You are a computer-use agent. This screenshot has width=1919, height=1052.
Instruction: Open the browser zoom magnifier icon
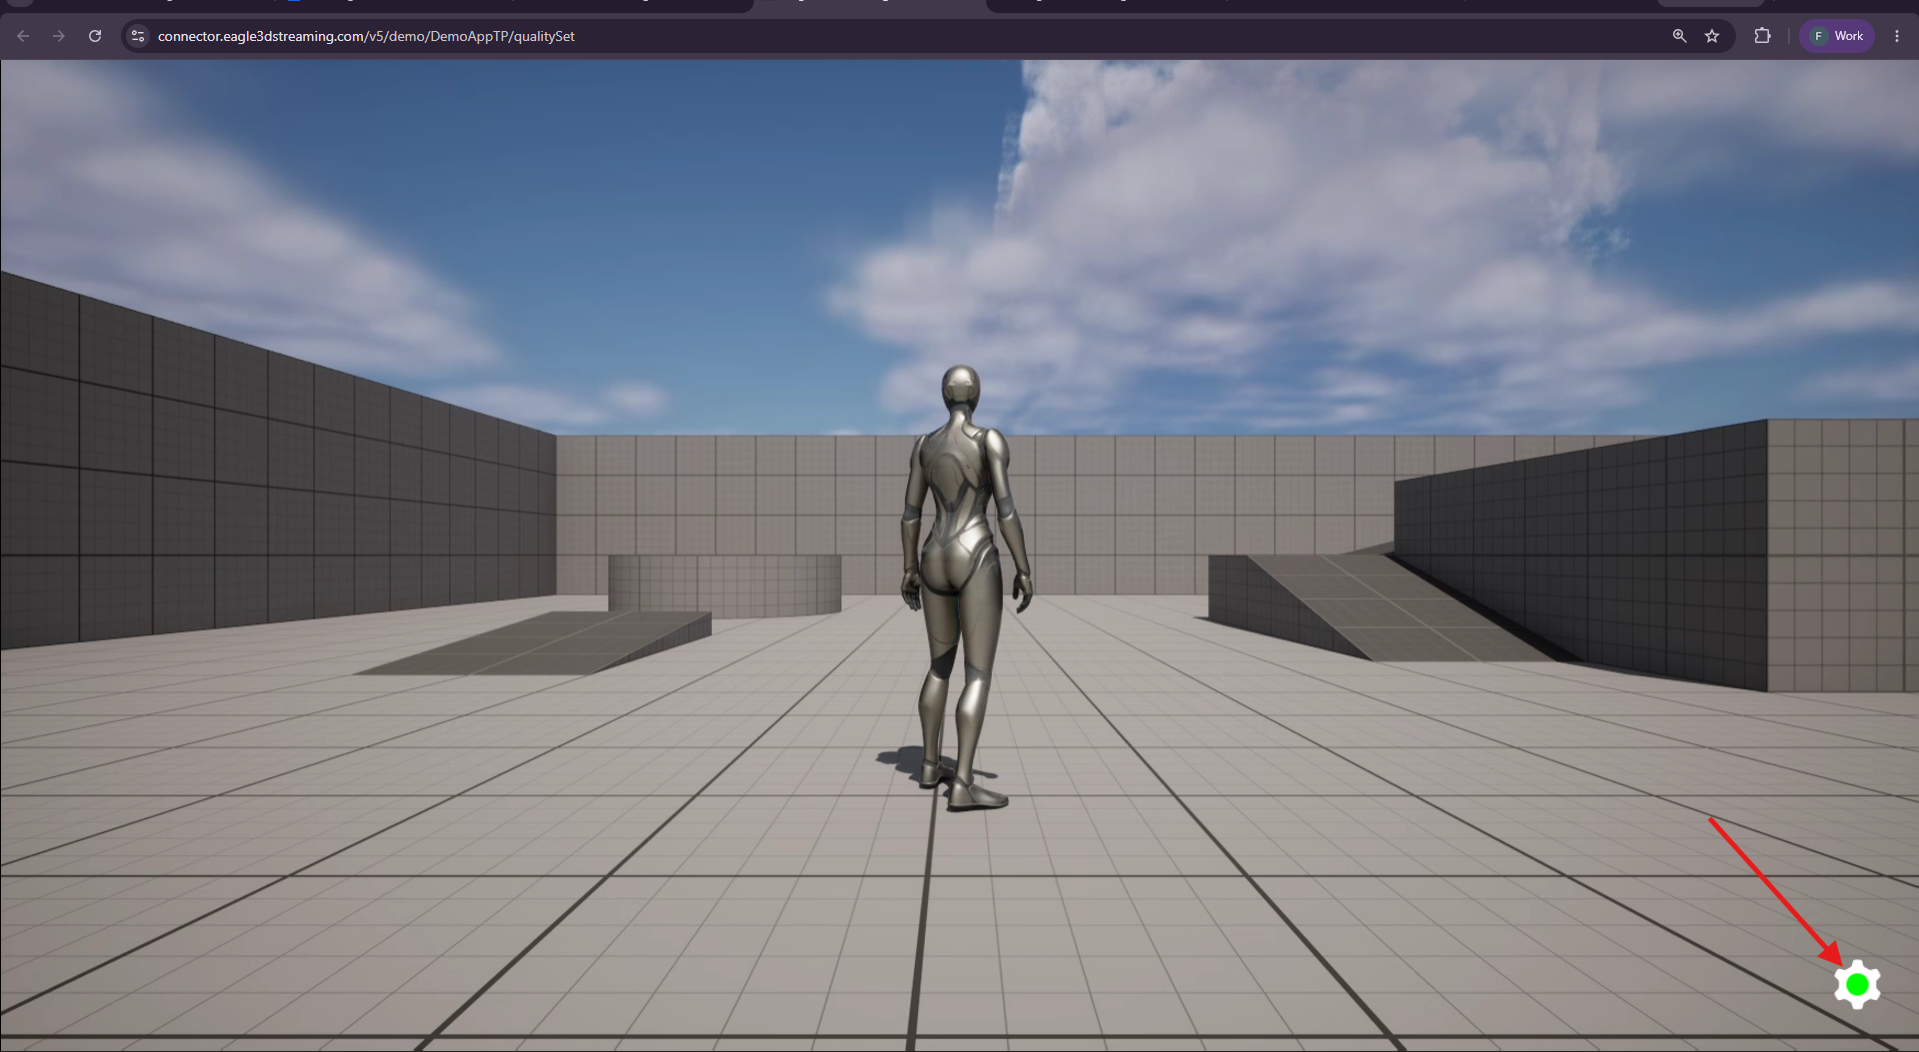tap(1679, 36)
